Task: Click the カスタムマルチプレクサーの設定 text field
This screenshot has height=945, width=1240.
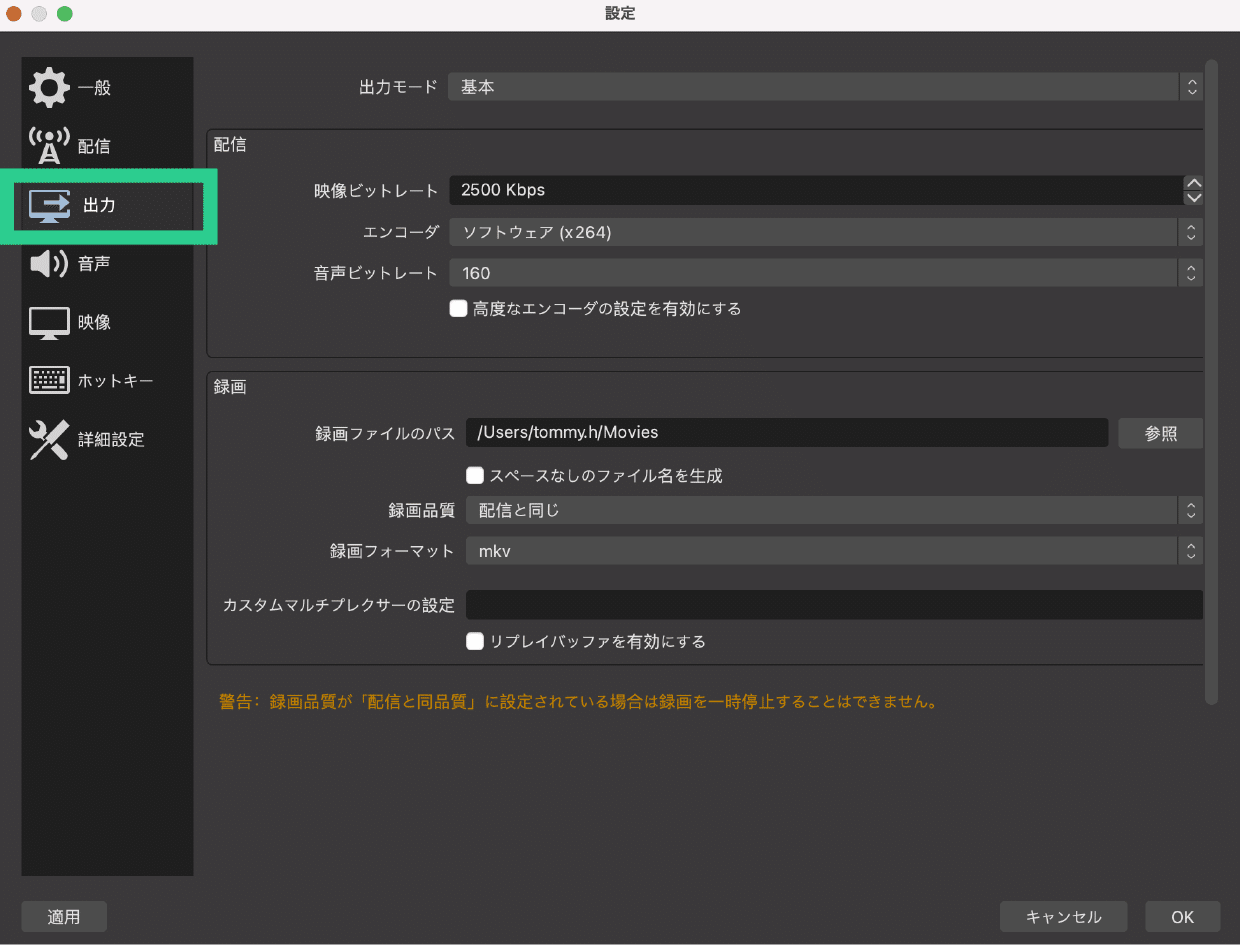Action: coord(834,605)
